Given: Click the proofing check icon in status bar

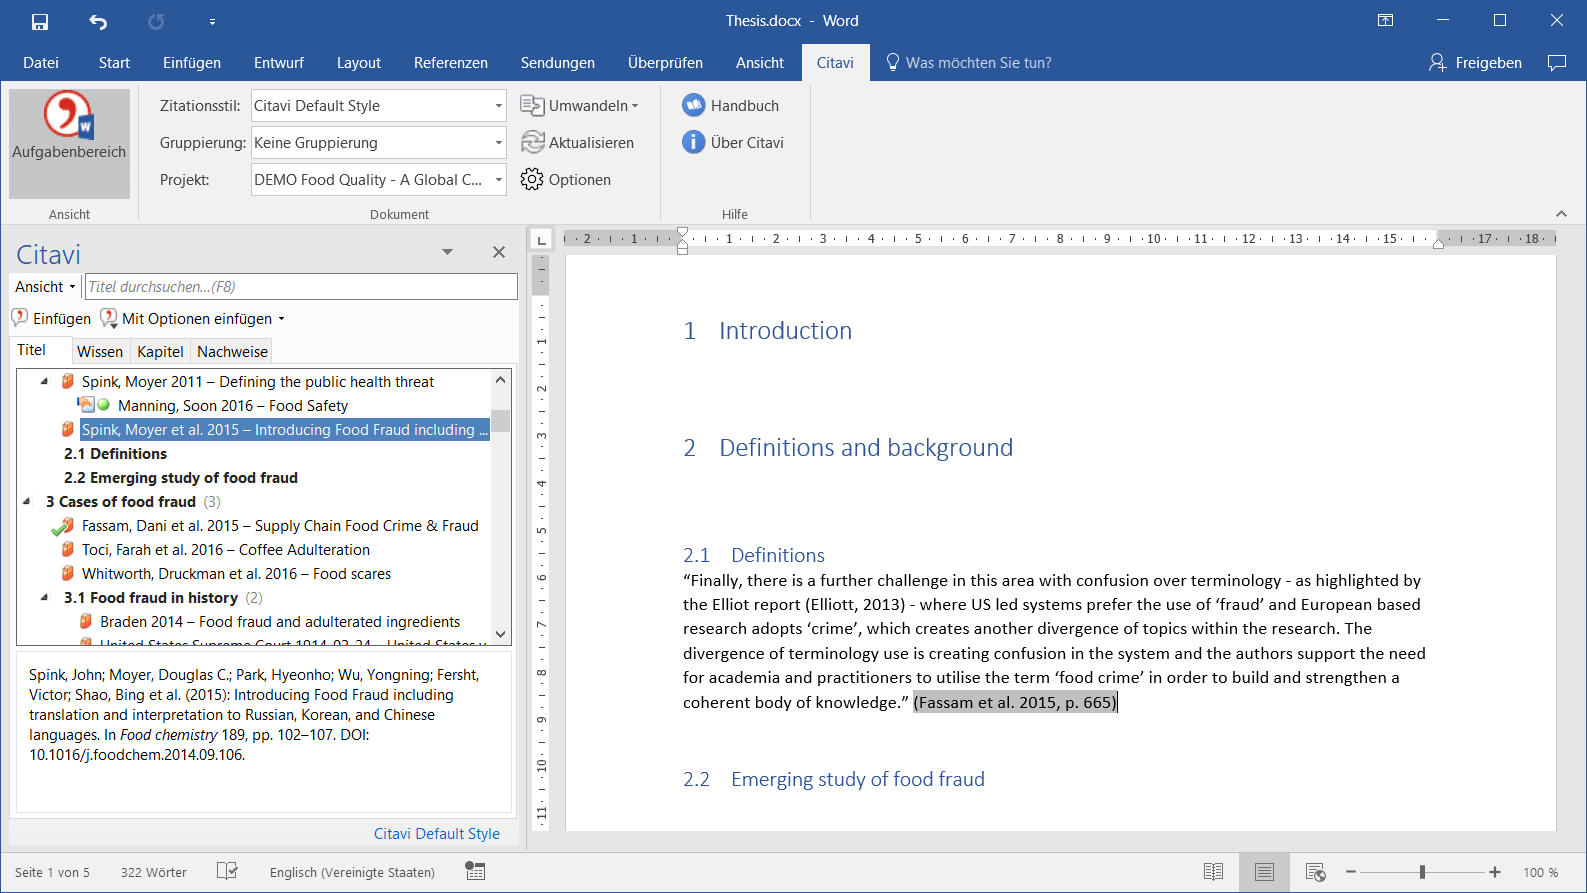Looking at the screenshot, I should pyautogui.click(x=227, y=872).
